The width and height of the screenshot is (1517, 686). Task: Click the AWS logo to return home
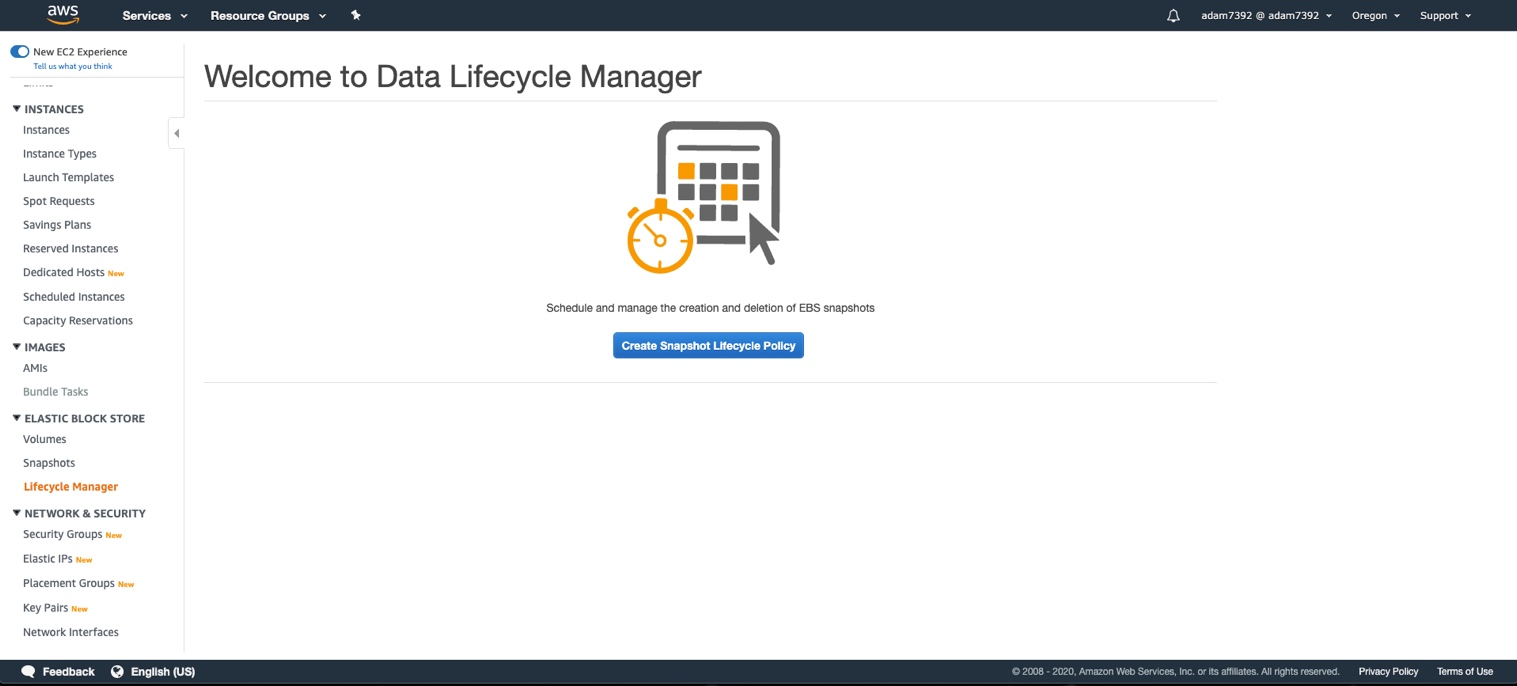tap(62, 15)
